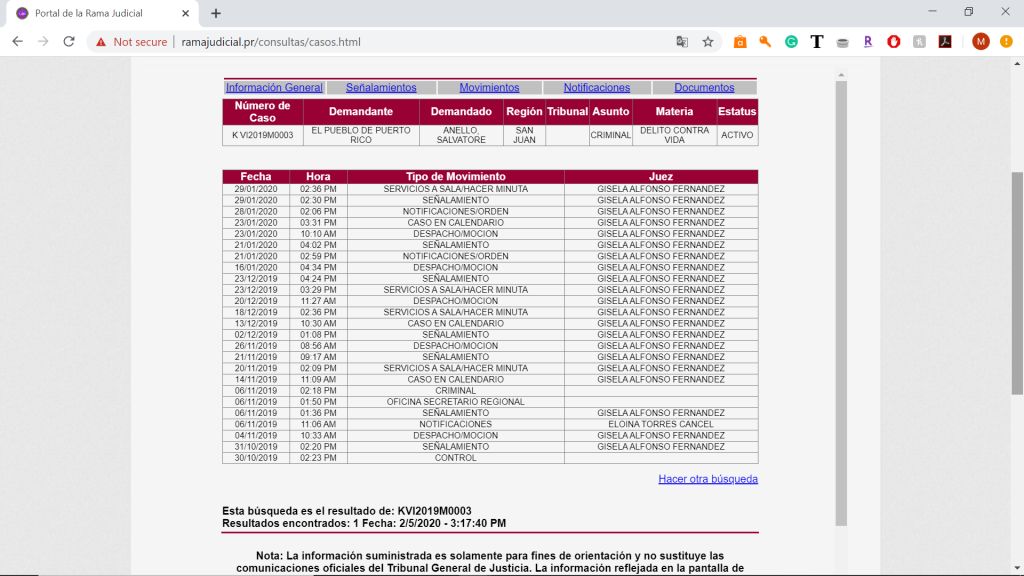Open the user profile avatar M
This screenshot has width=1024, height=576.
point(980,42)
